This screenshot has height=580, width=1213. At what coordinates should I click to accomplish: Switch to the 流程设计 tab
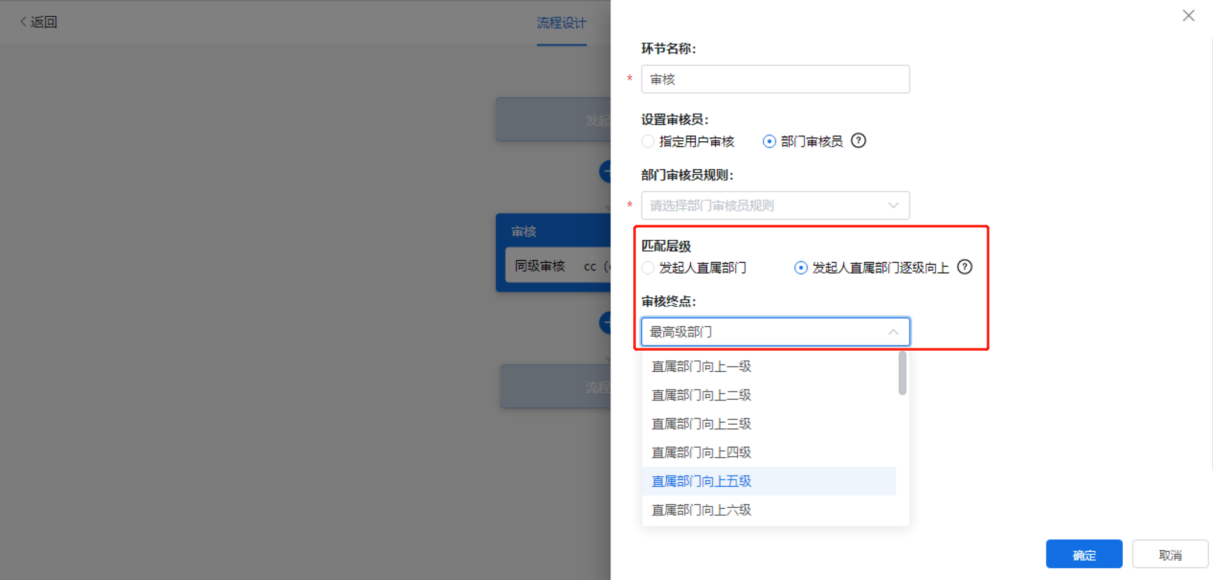click(x=561, y=23)
